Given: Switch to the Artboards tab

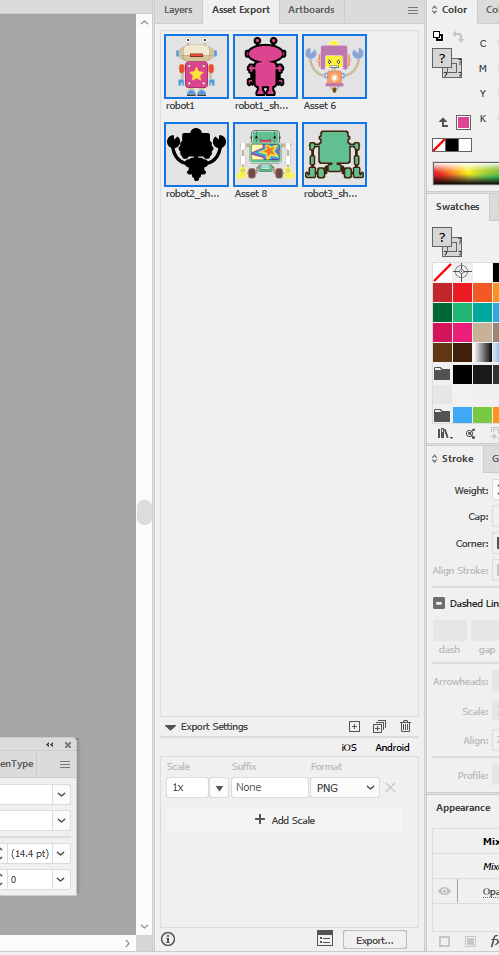Looking at the screenshot, I should coord(311,10).
